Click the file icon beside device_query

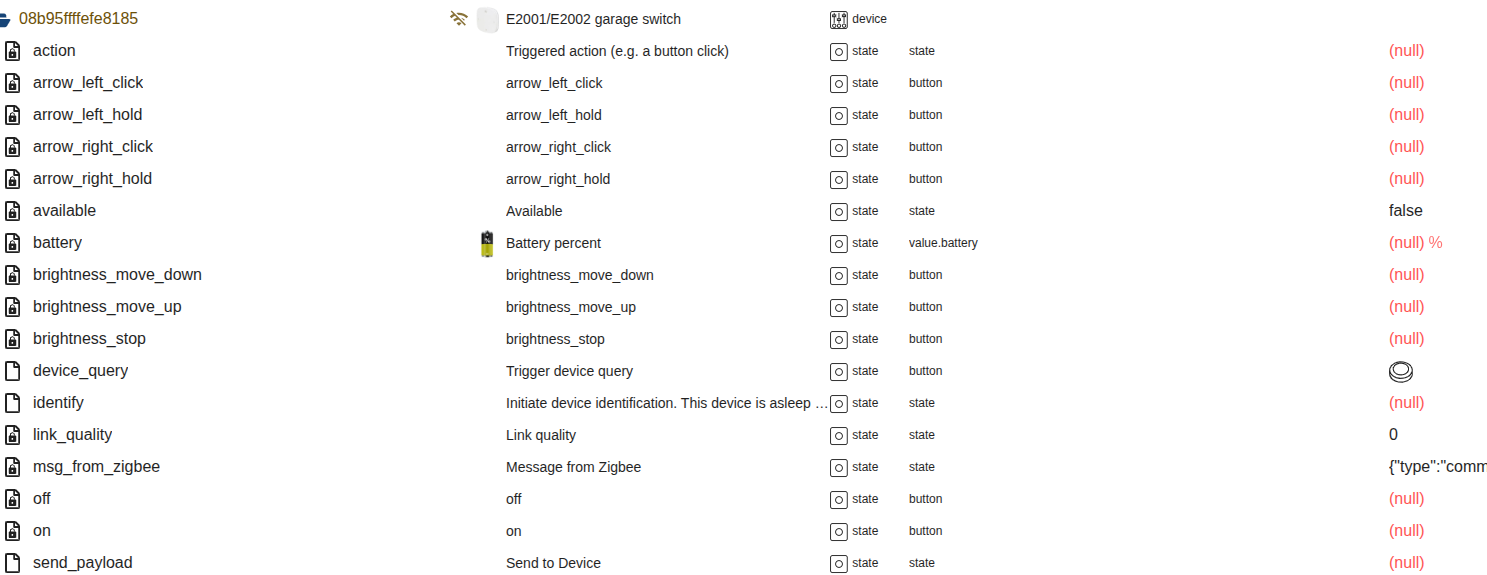pos(13,371)
